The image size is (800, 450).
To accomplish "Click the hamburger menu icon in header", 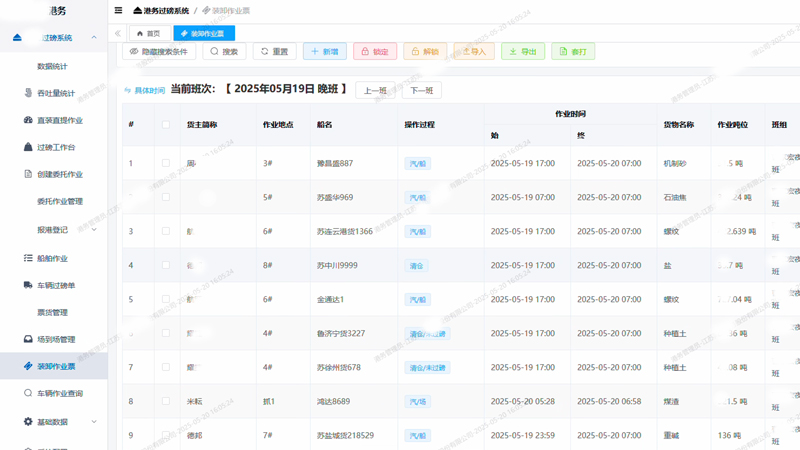I will tap(118, 11).
